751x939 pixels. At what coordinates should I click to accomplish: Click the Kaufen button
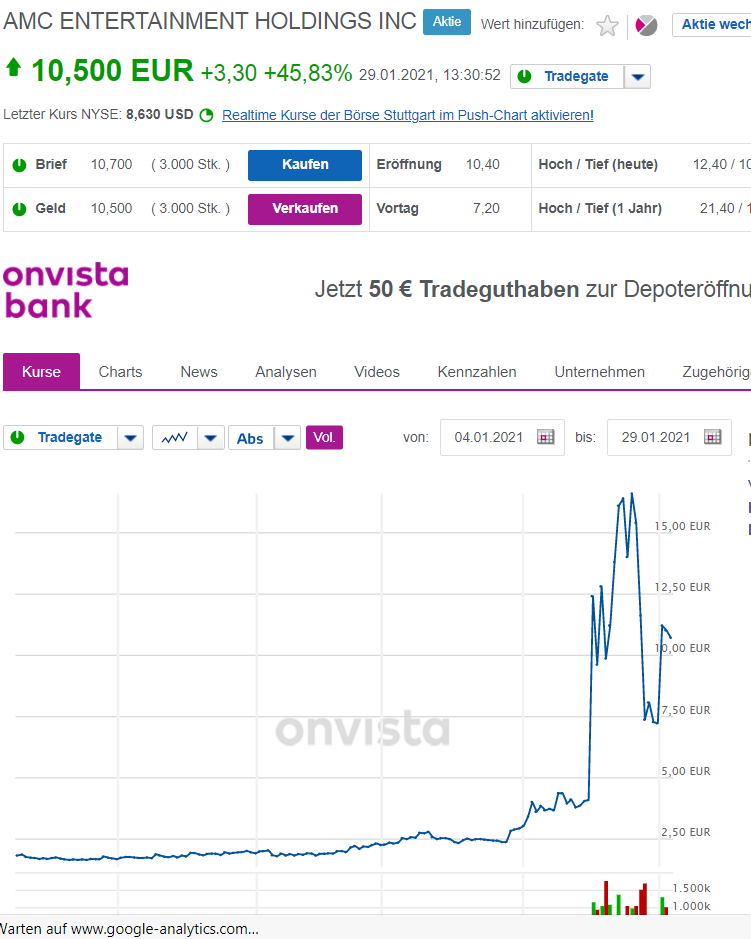click(x=305, y=165)
